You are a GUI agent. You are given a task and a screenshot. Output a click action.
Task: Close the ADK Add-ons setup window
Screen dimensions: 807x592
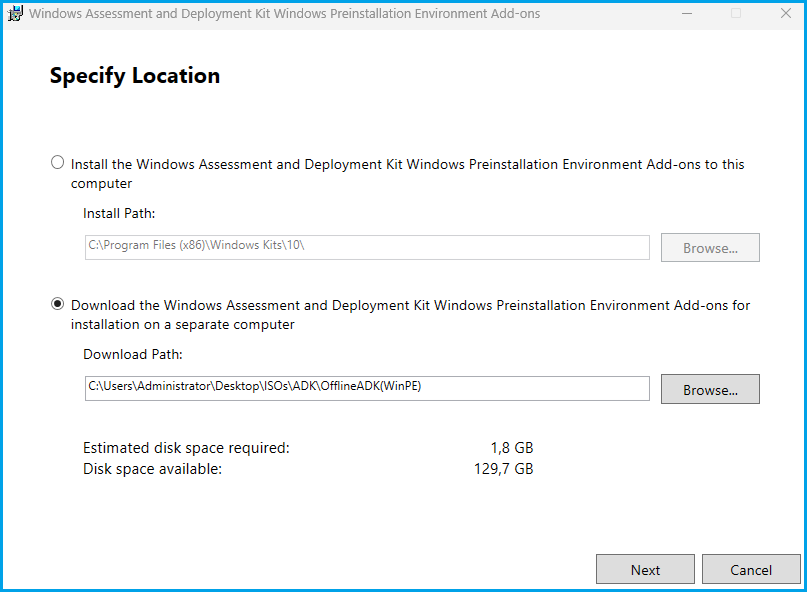point(783,14)
